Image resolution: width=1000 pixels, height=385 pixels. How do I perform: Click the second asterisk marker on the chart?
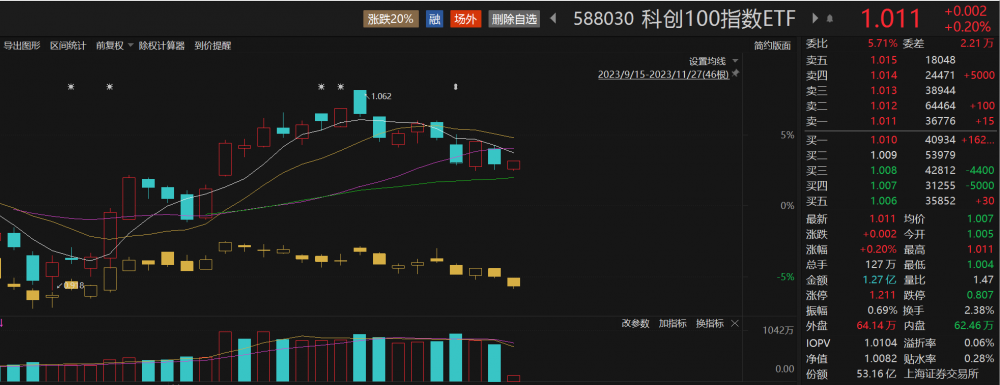click(x=110, y=87)
